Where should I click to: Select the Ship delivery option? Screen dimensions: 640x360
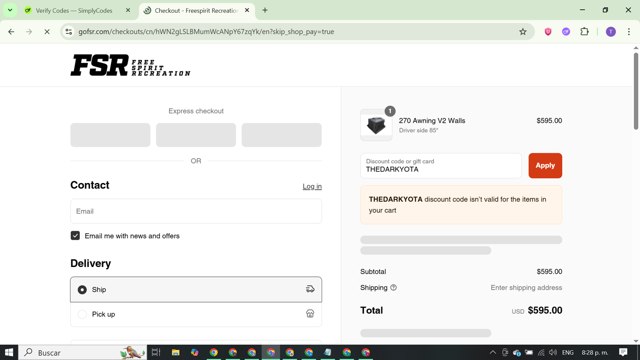point(196,289)
